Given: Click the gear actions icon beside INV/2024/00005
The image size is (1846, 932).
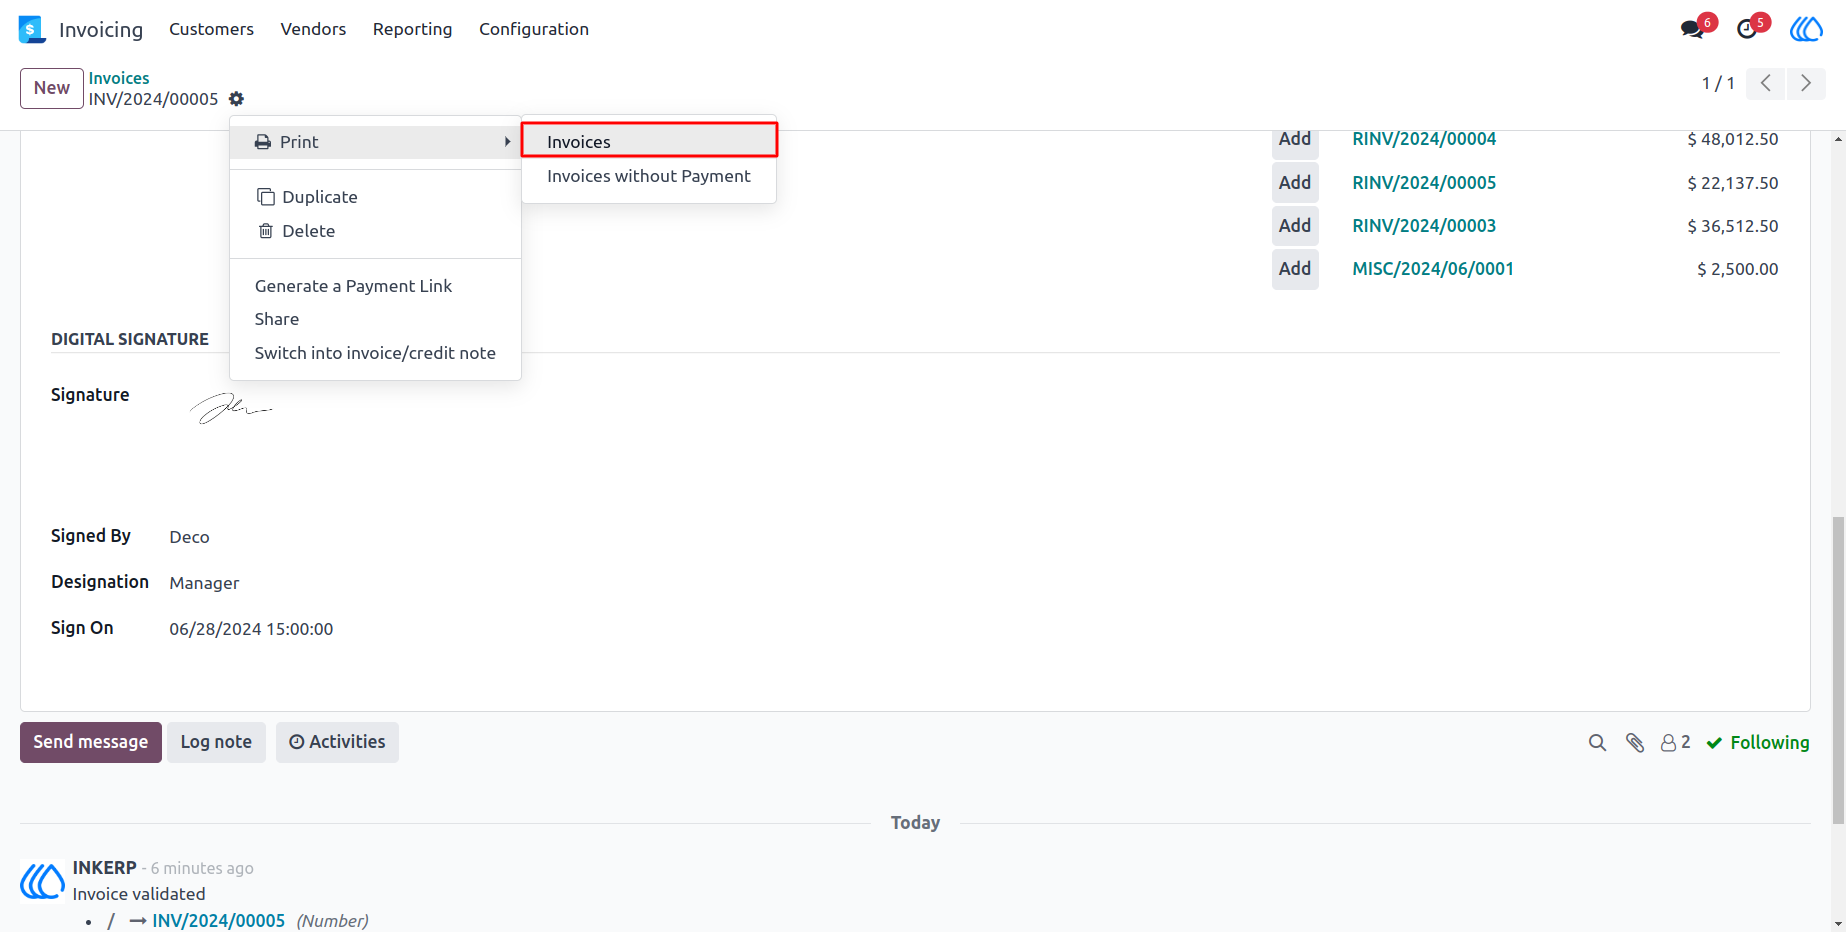Looking at the screenshot, I should pyautogui.click(x=236, y=99).
